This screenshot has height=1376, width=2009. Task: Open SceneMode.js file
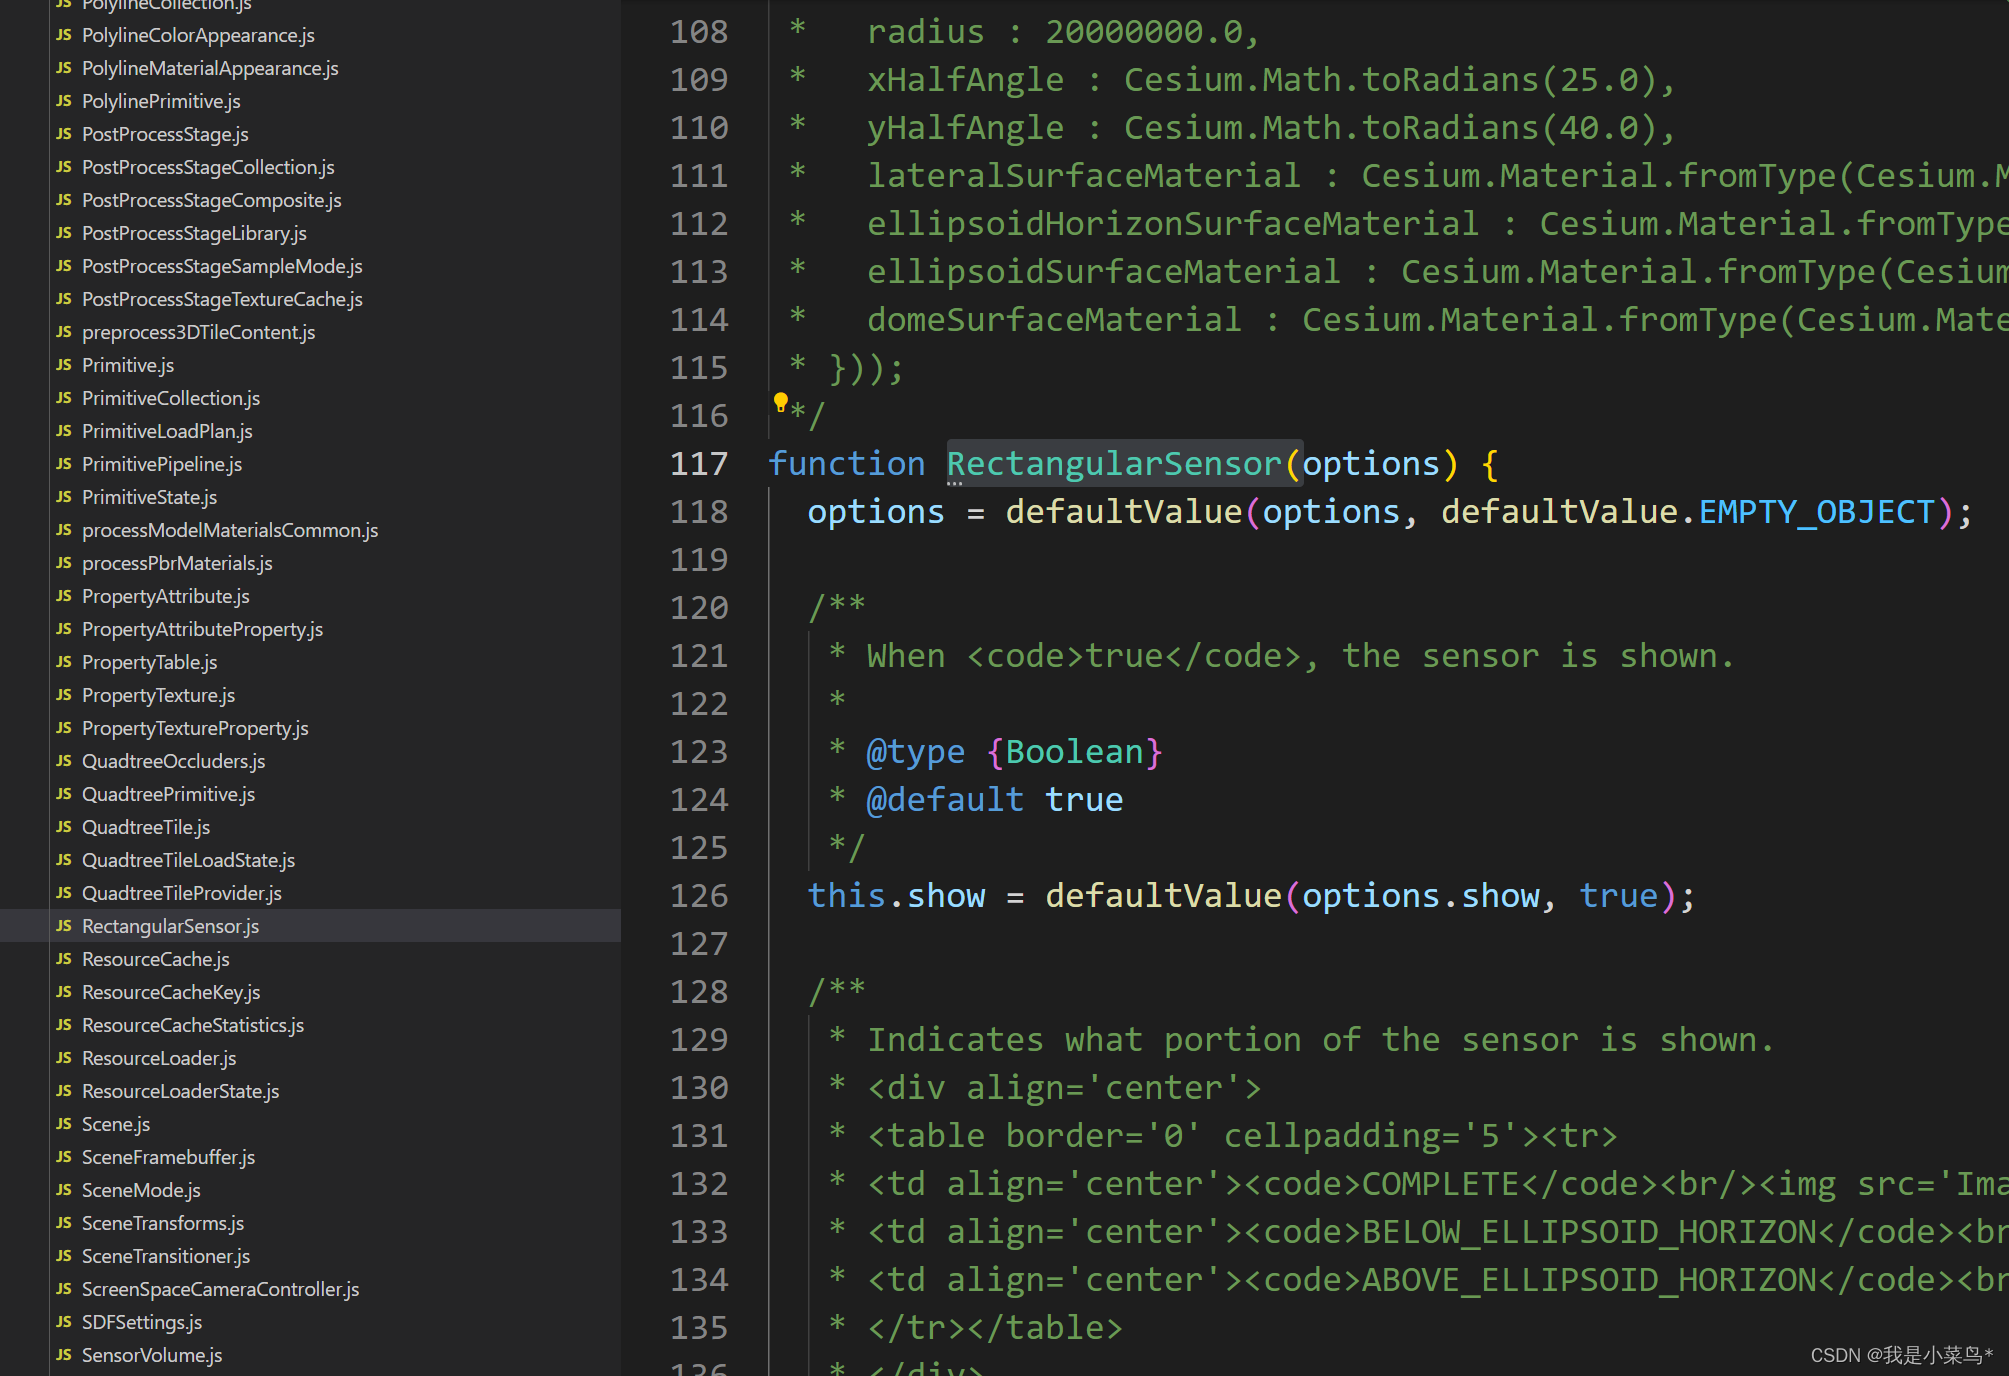coord(141,1190)
